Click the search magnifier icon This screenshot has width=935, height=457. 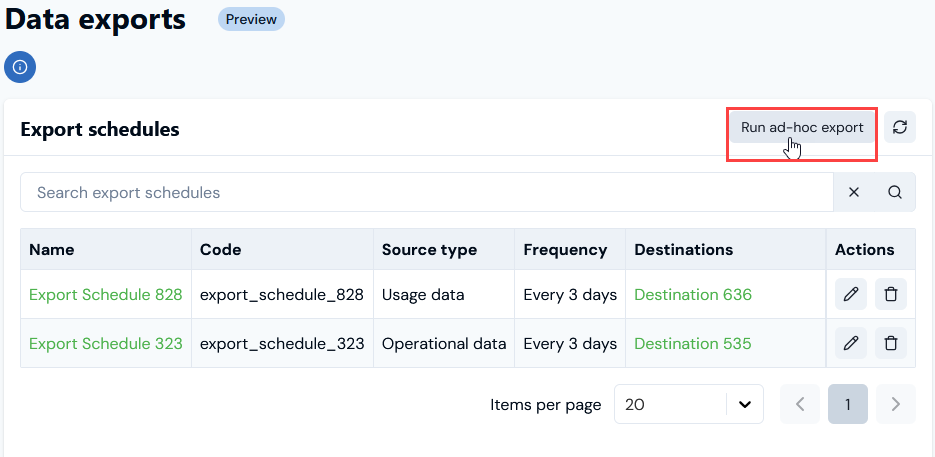[895, 192]
